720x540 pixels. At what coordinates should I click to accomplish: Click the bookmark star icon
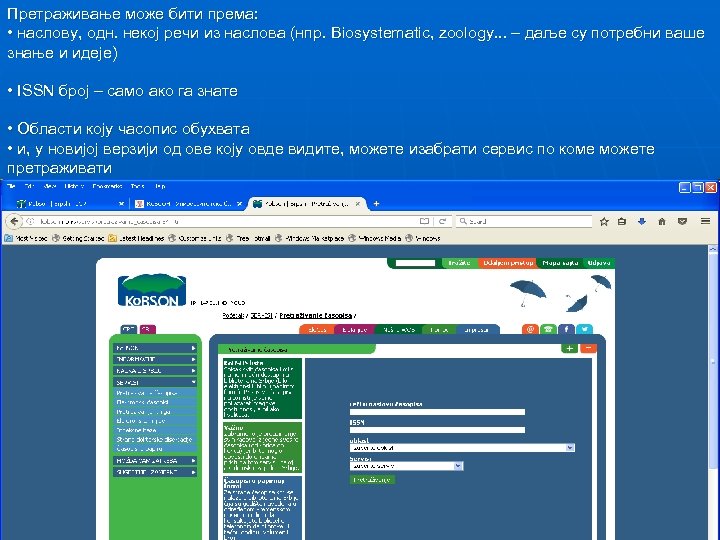(604, 222)
